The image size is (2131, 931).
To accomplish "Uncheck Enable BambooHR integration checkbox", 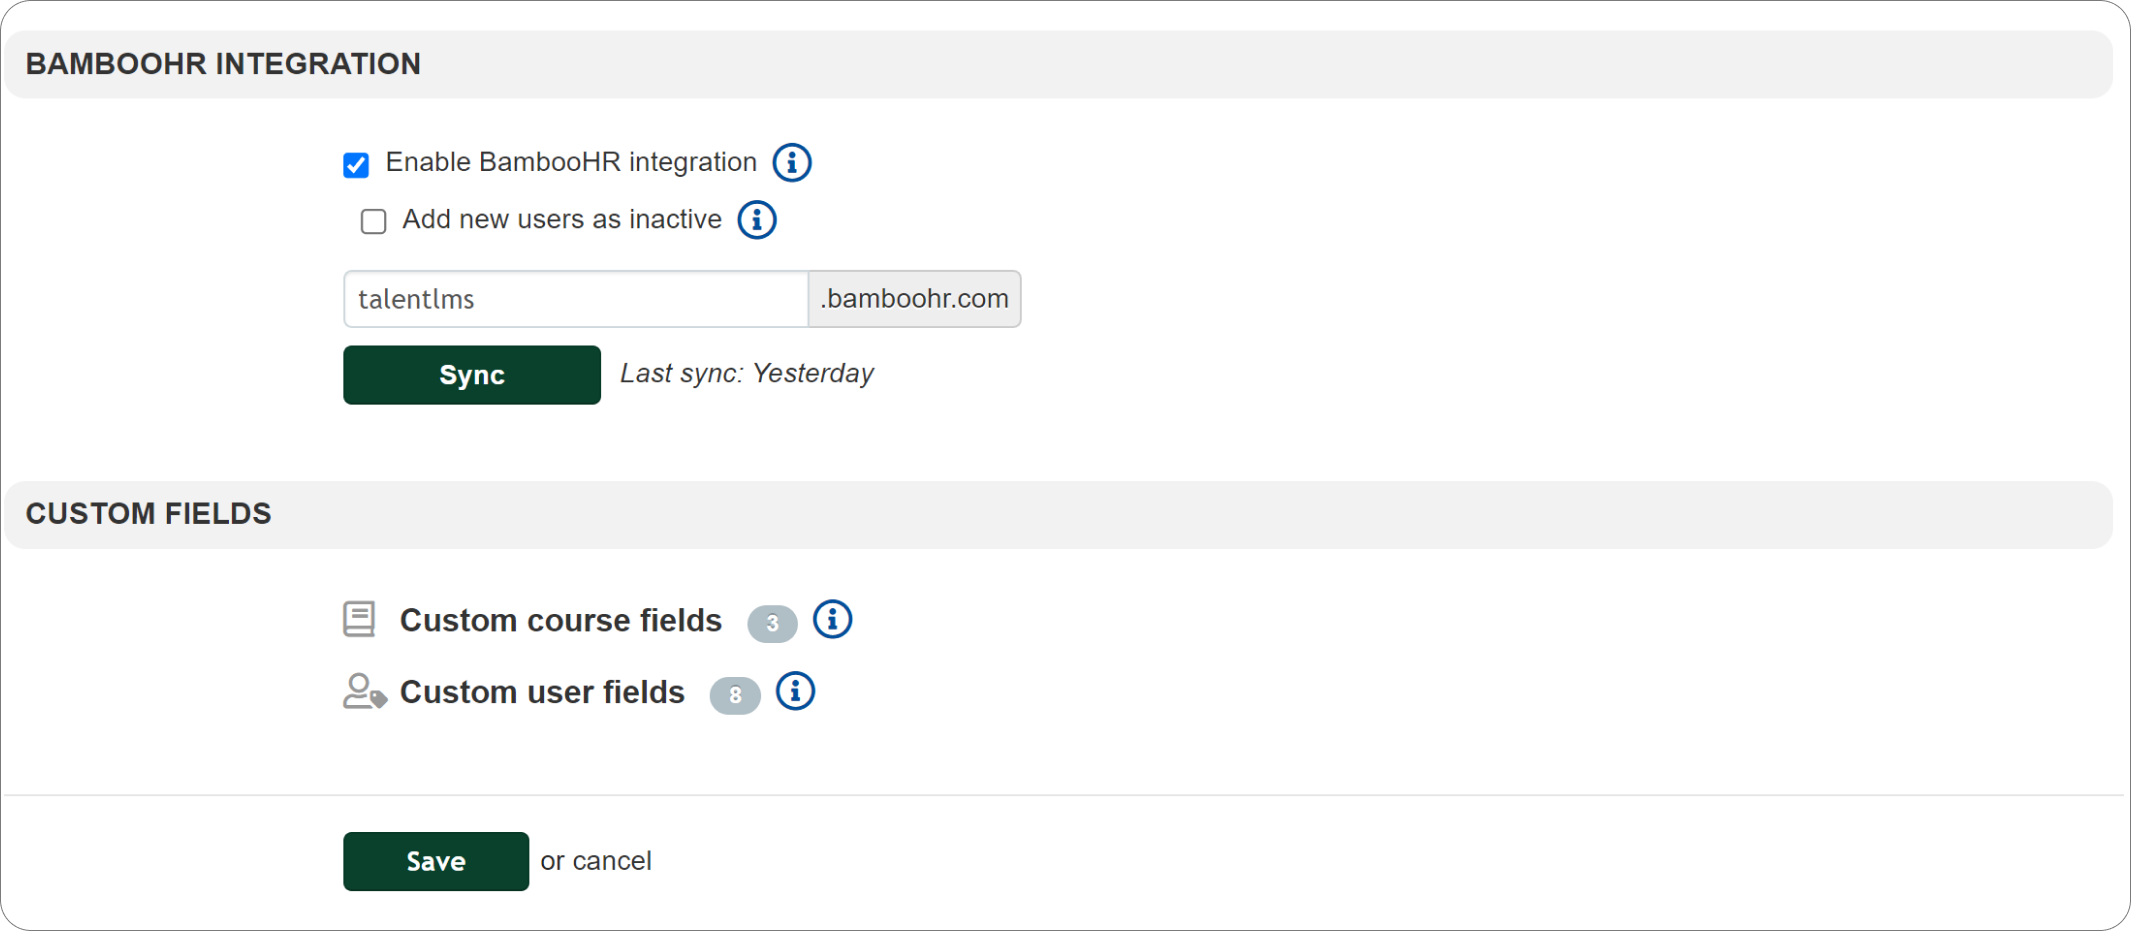I will click(356, 165).
